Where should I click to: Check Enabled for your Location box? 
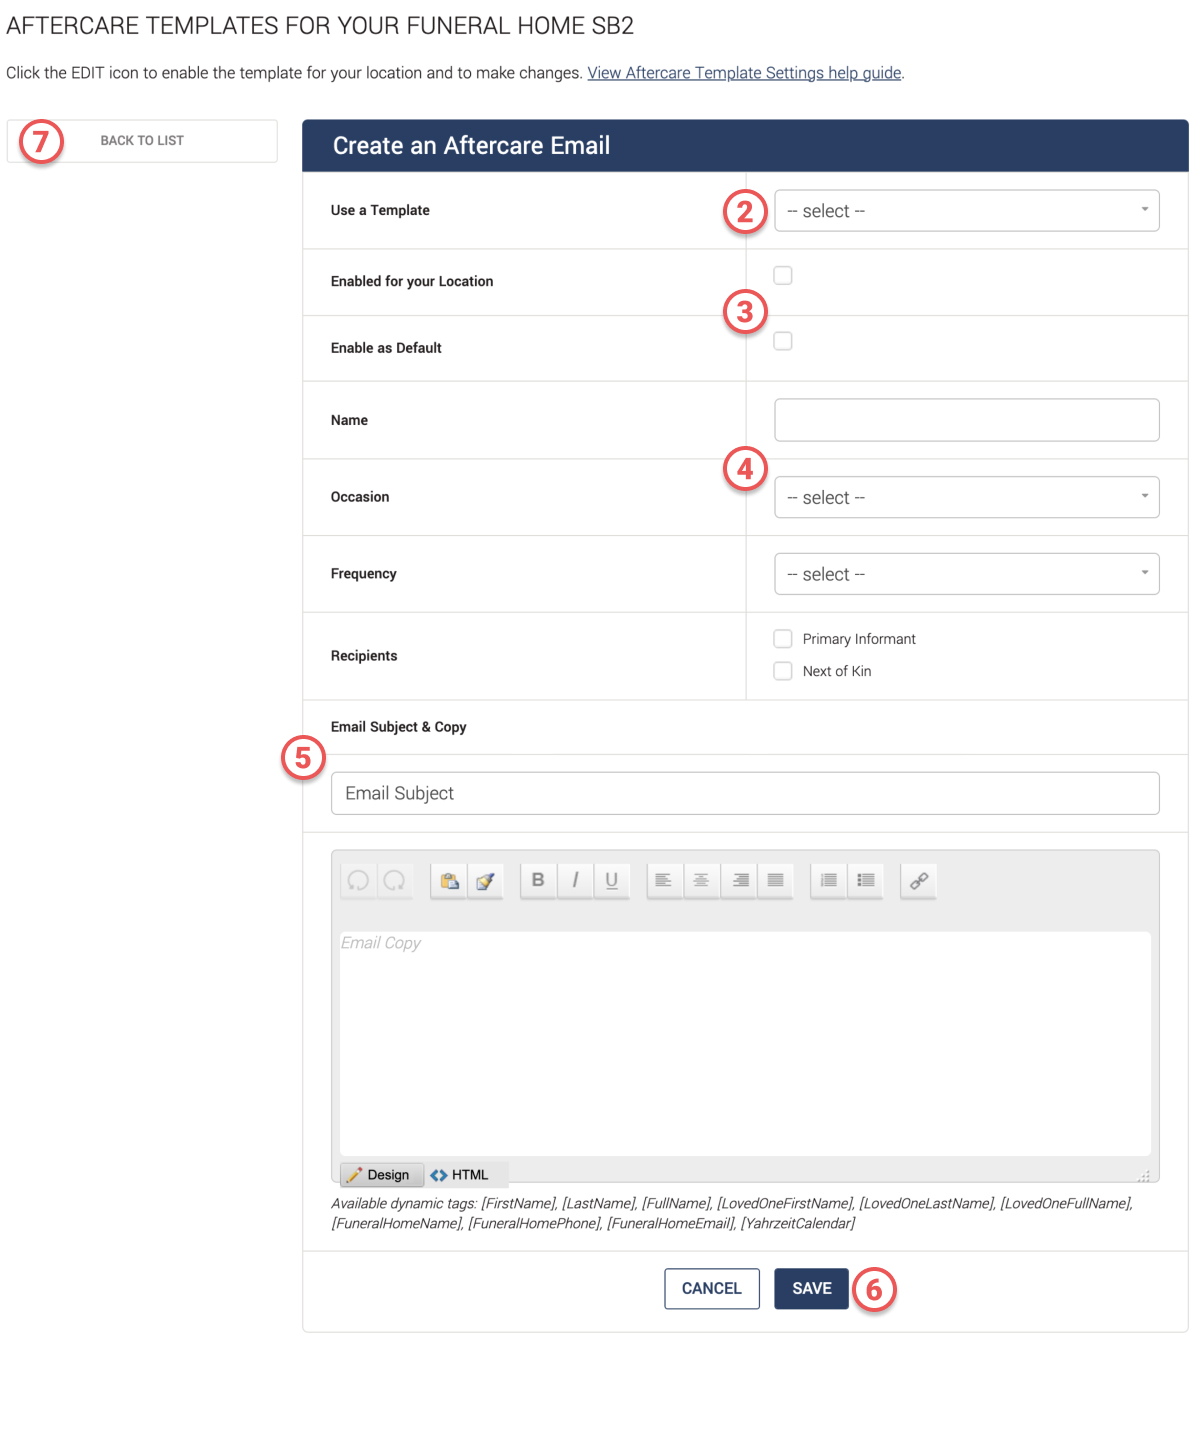783,275
